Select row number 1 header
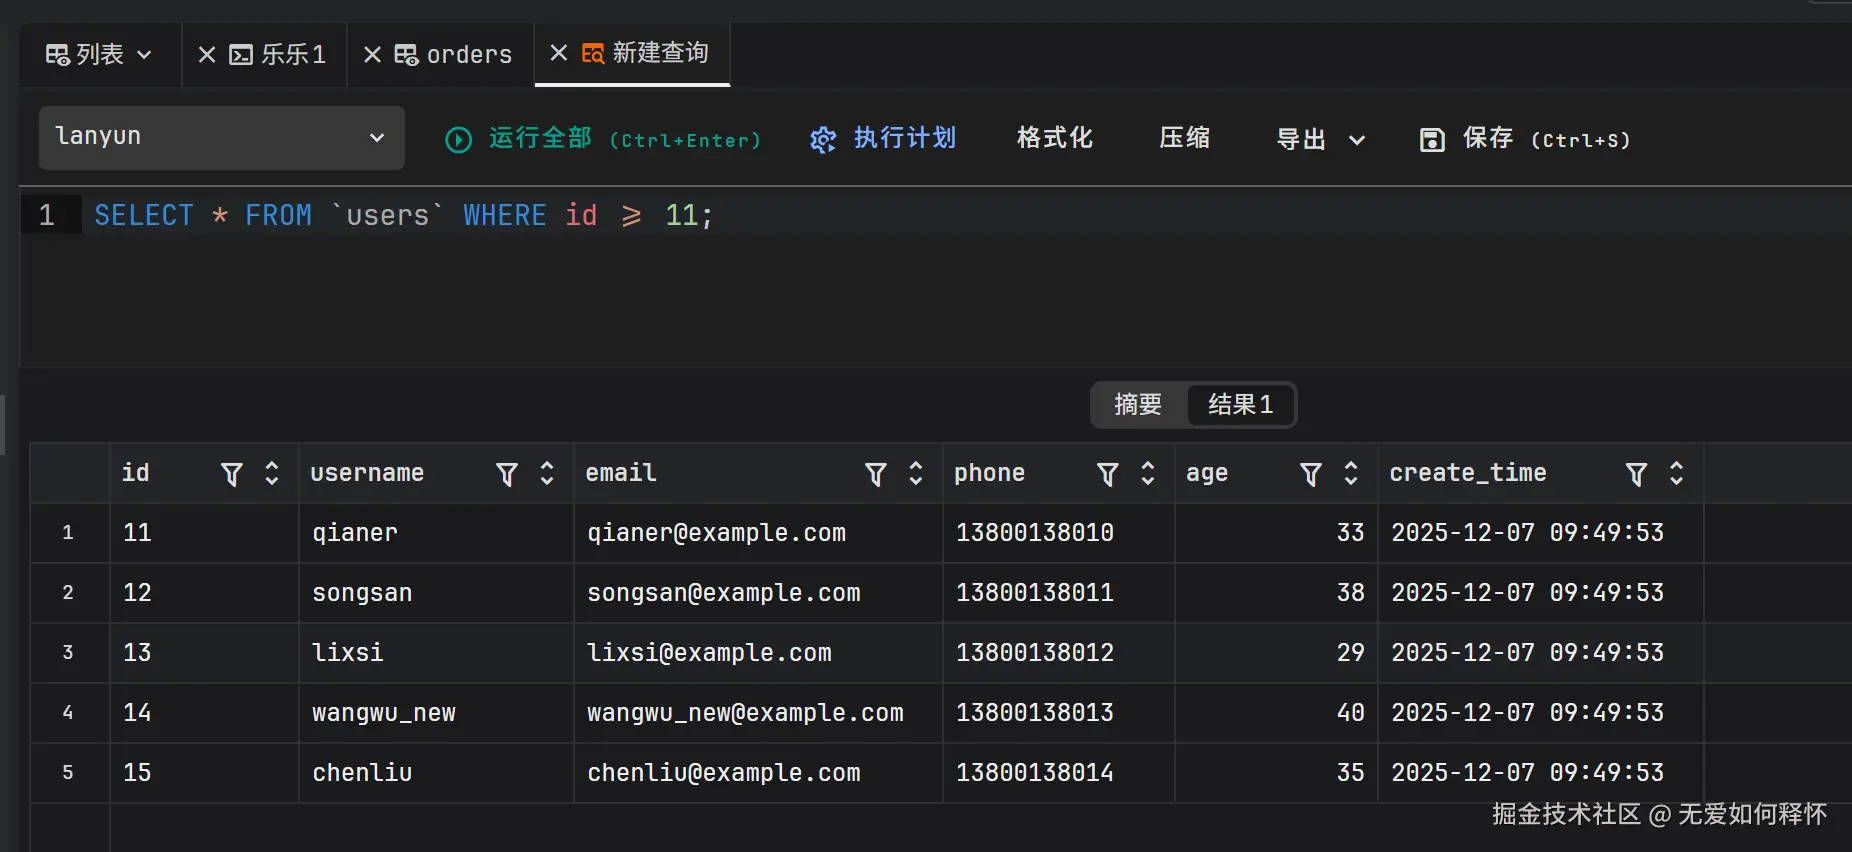Screen dimensions: 1852x852 tap(69, 533)
